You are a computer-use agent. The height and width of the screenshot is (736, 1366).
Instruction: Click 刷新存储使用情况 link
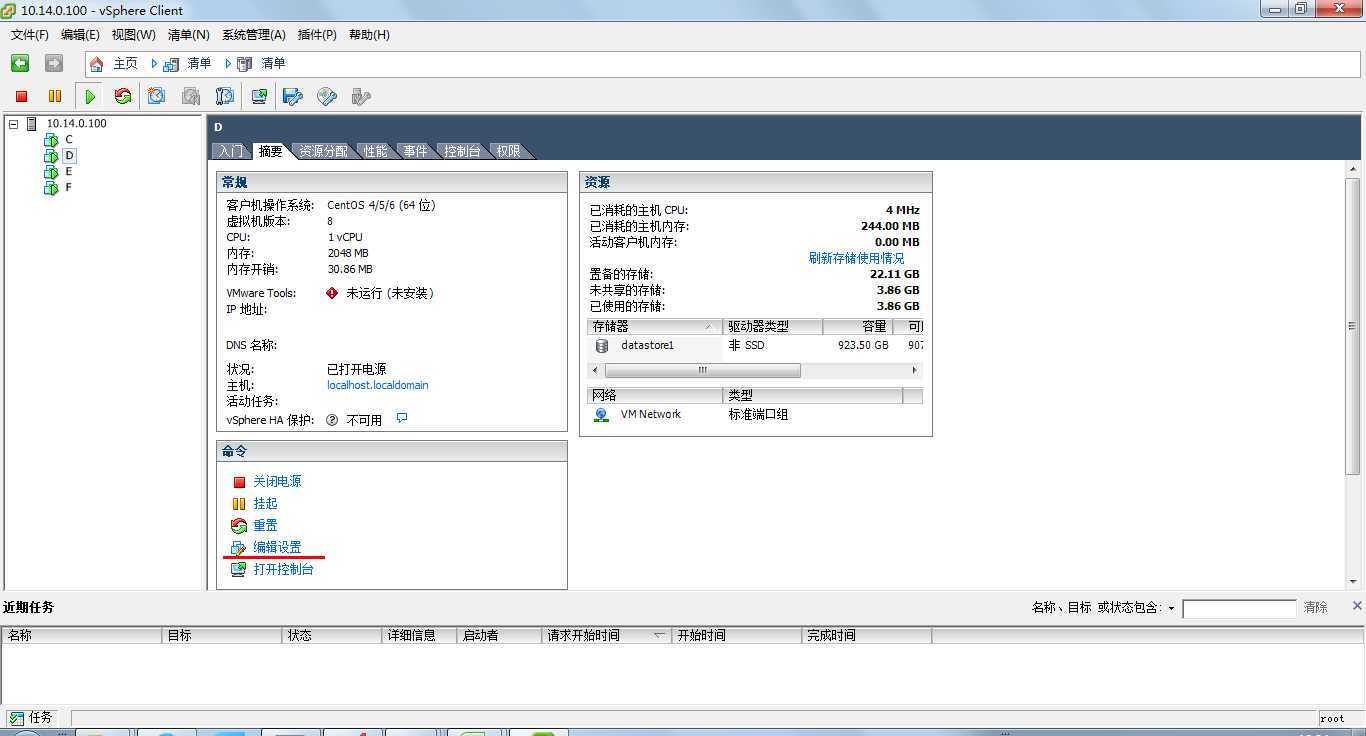tap(856, 258)
